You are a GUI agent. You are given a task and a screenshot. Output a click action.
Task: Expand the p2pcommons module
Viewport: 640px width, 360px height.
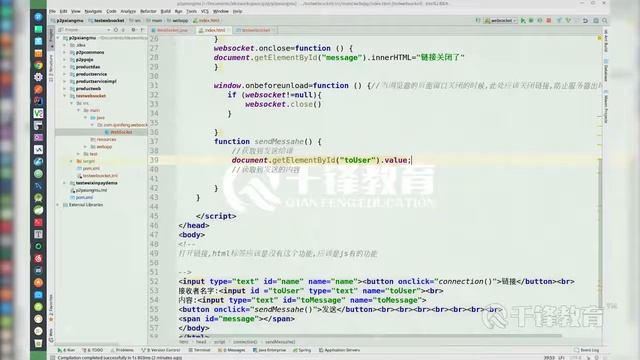tap(65, 52)
